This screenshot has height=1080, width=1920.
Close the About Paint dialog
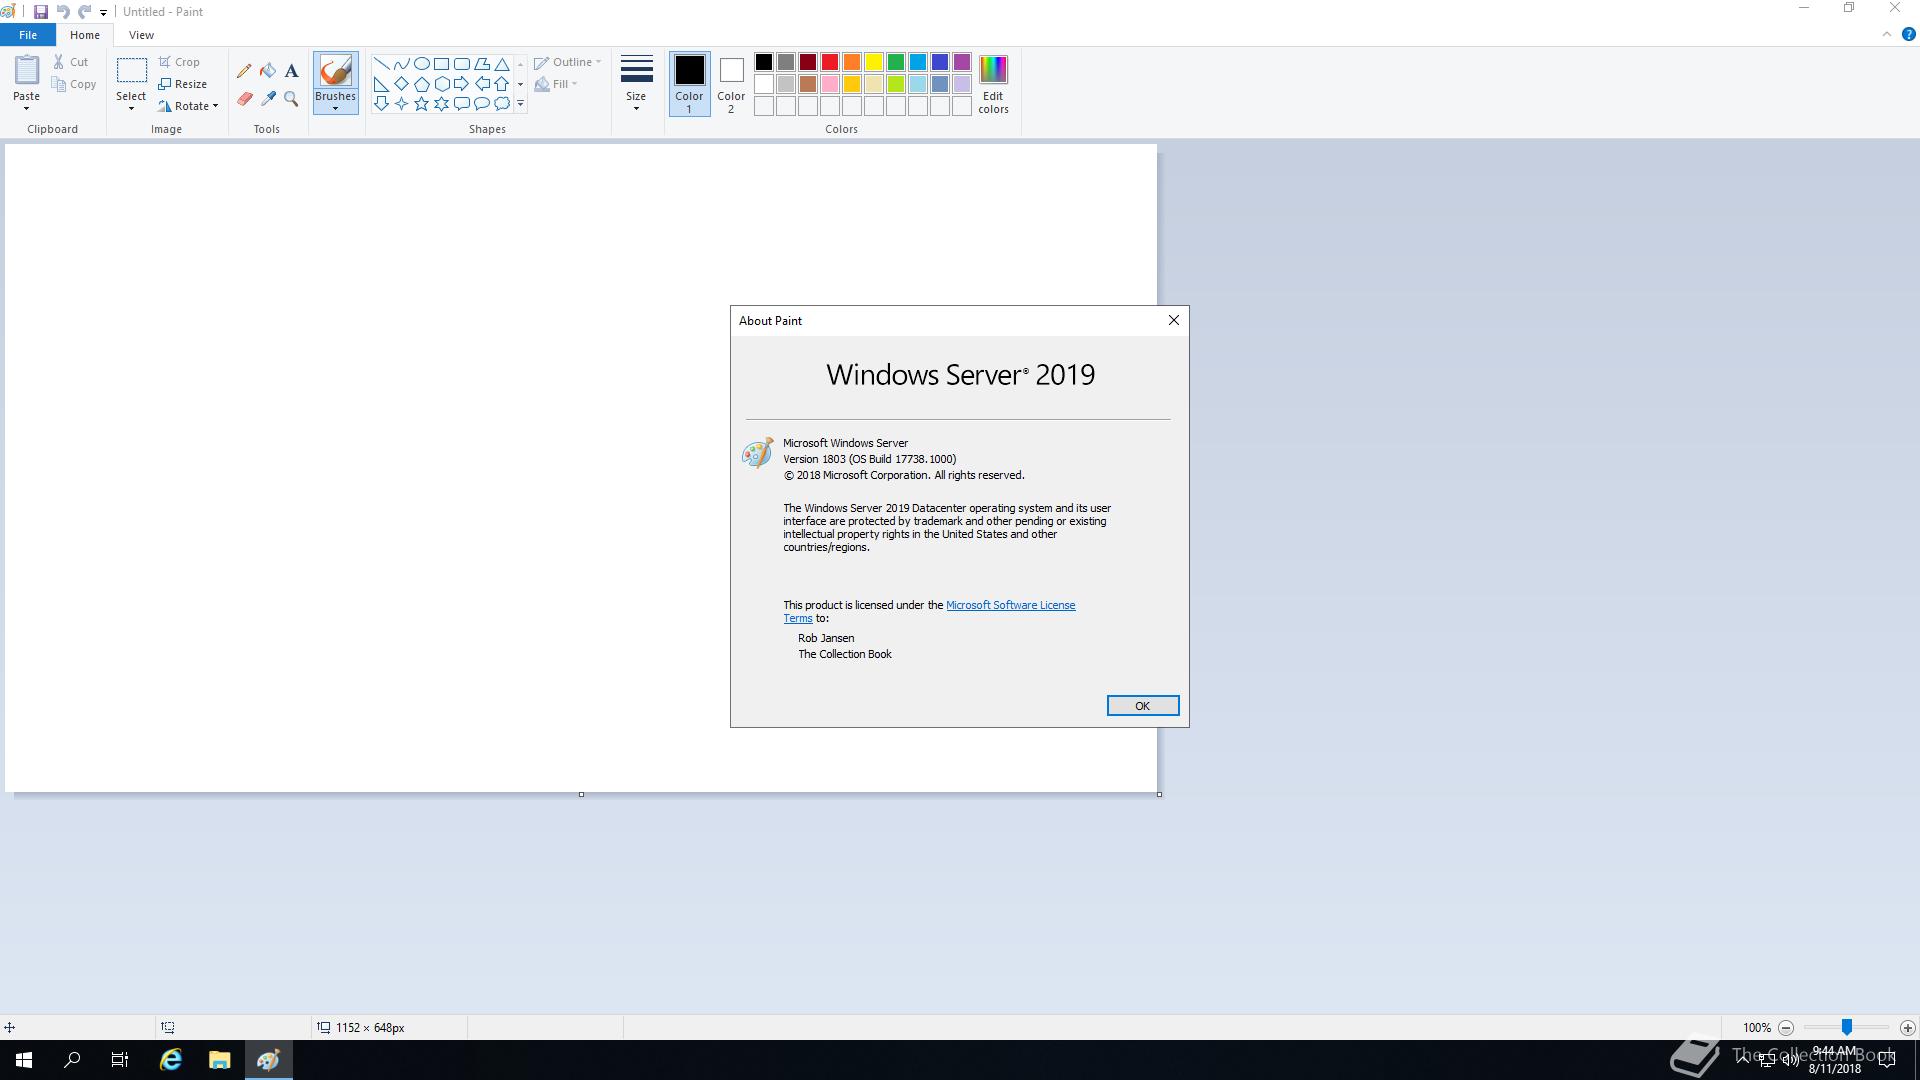click(1173, 320)
